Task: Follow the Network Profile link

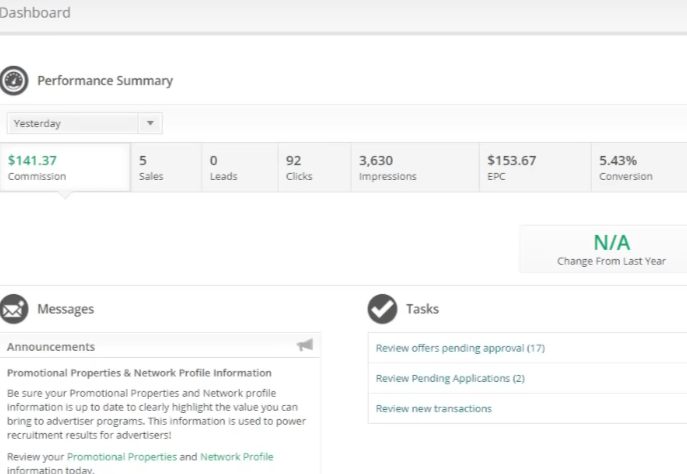Action: pyautogui.click(x=236, y=456)
